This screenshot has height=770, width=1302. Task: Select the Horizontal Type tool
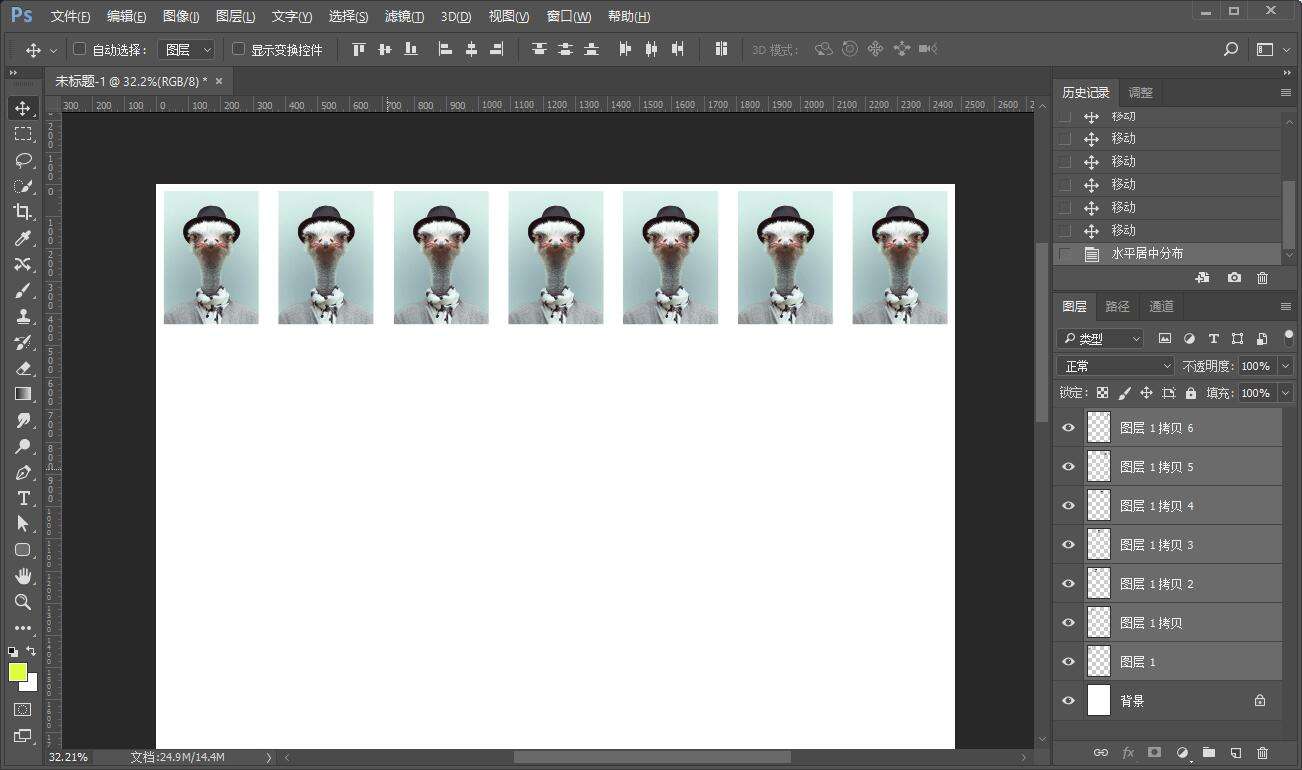tap(23, 498)
